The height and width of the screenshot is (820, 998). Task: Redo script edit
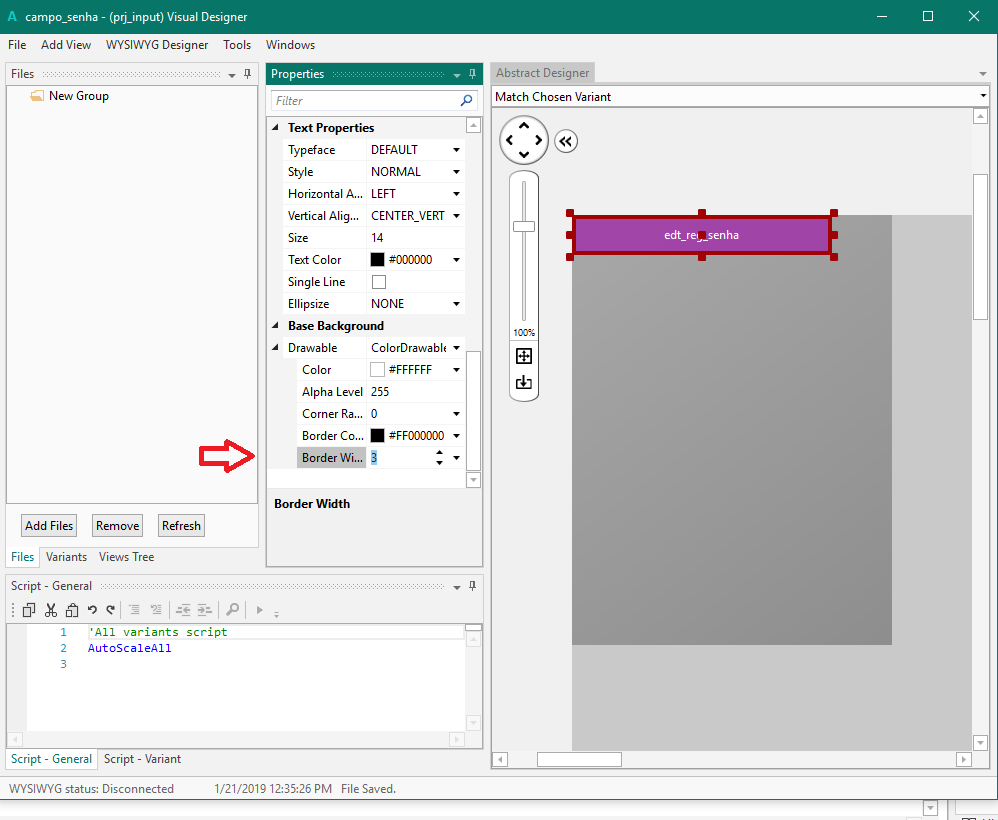coord(111,610)
